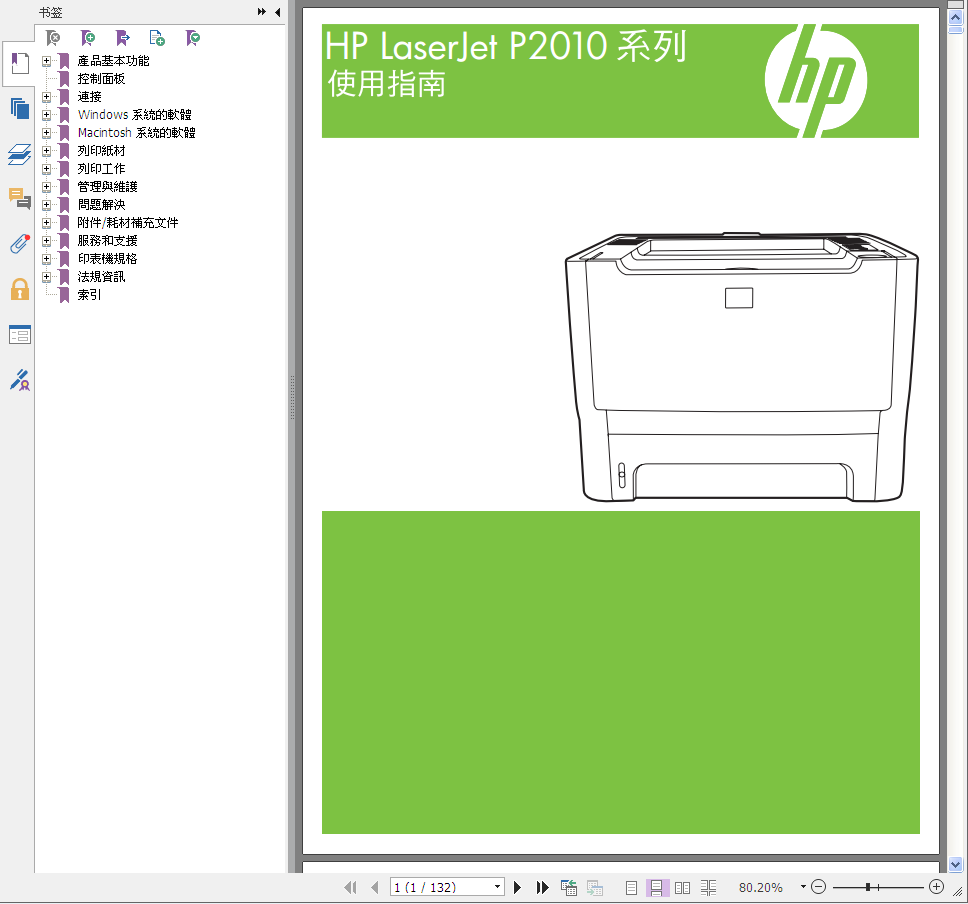Select the 控制面板 bookmark

(101, 79)
